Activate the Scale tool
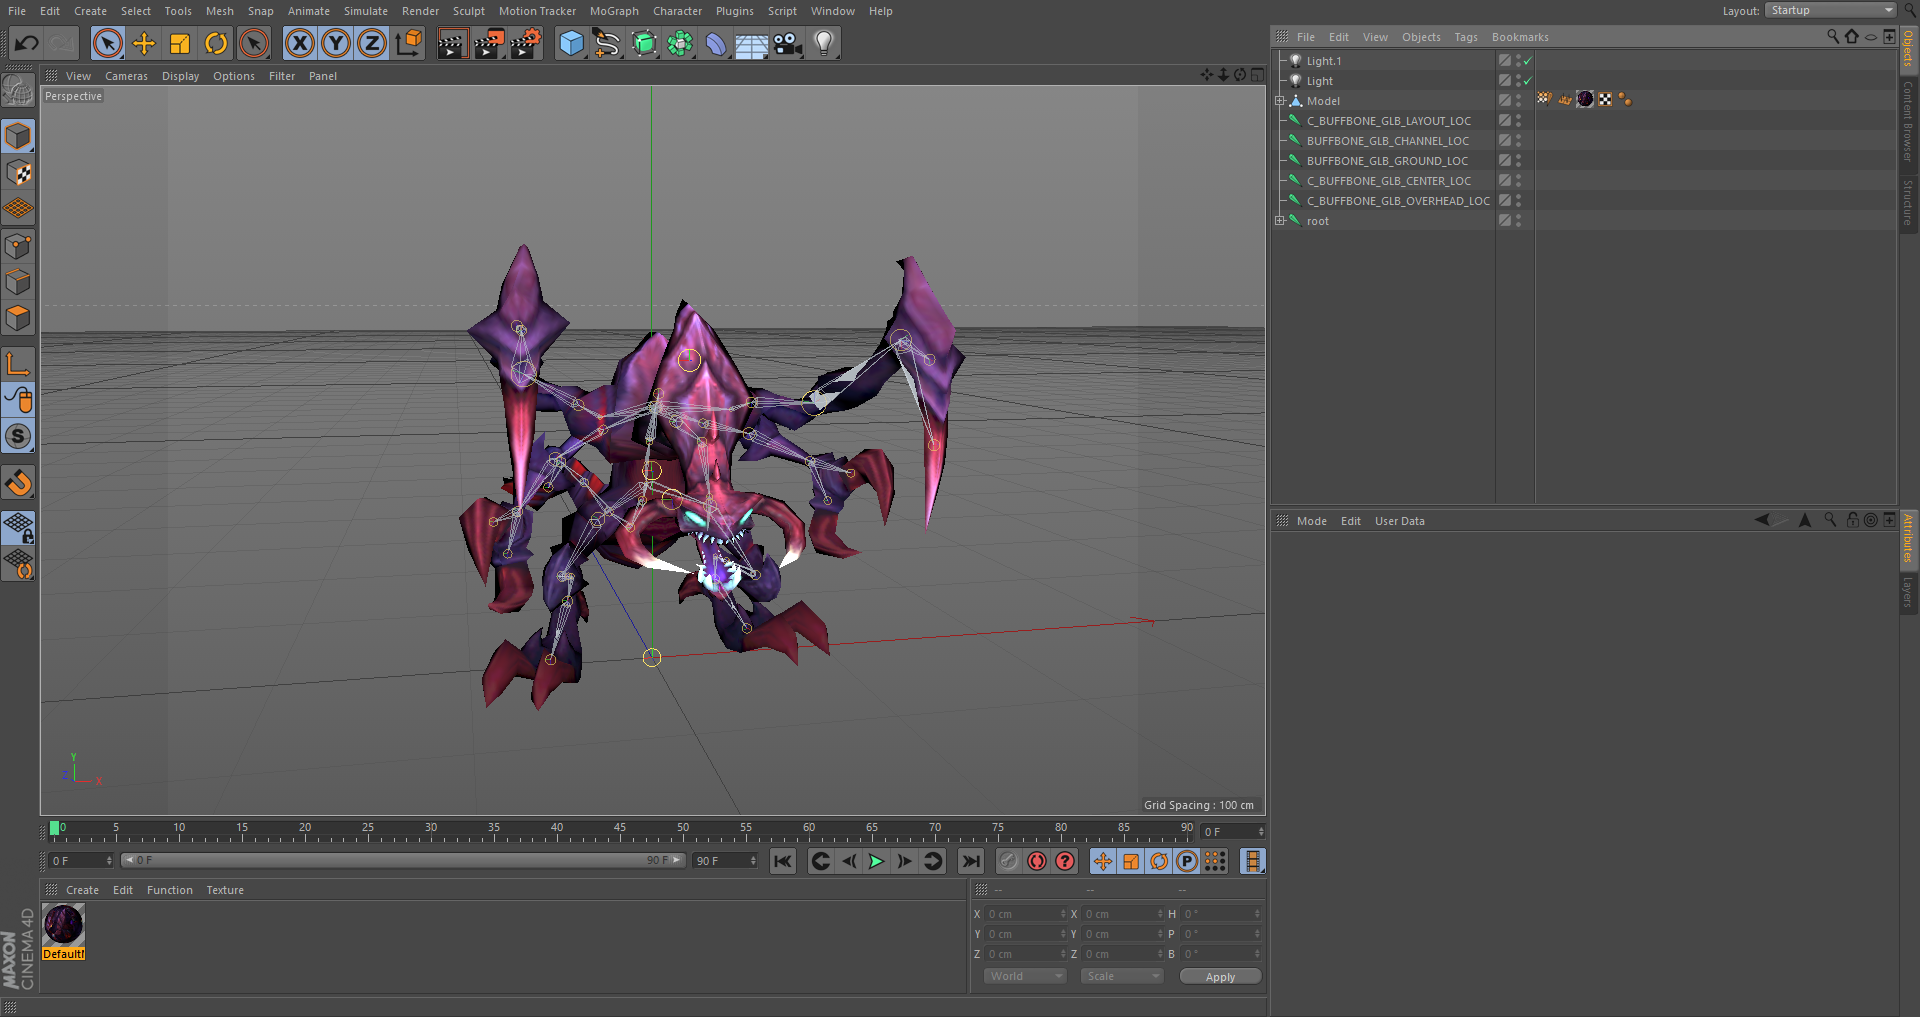Image resolution: width=1920 pixels, height=1017 pixels. coord(180,43)
